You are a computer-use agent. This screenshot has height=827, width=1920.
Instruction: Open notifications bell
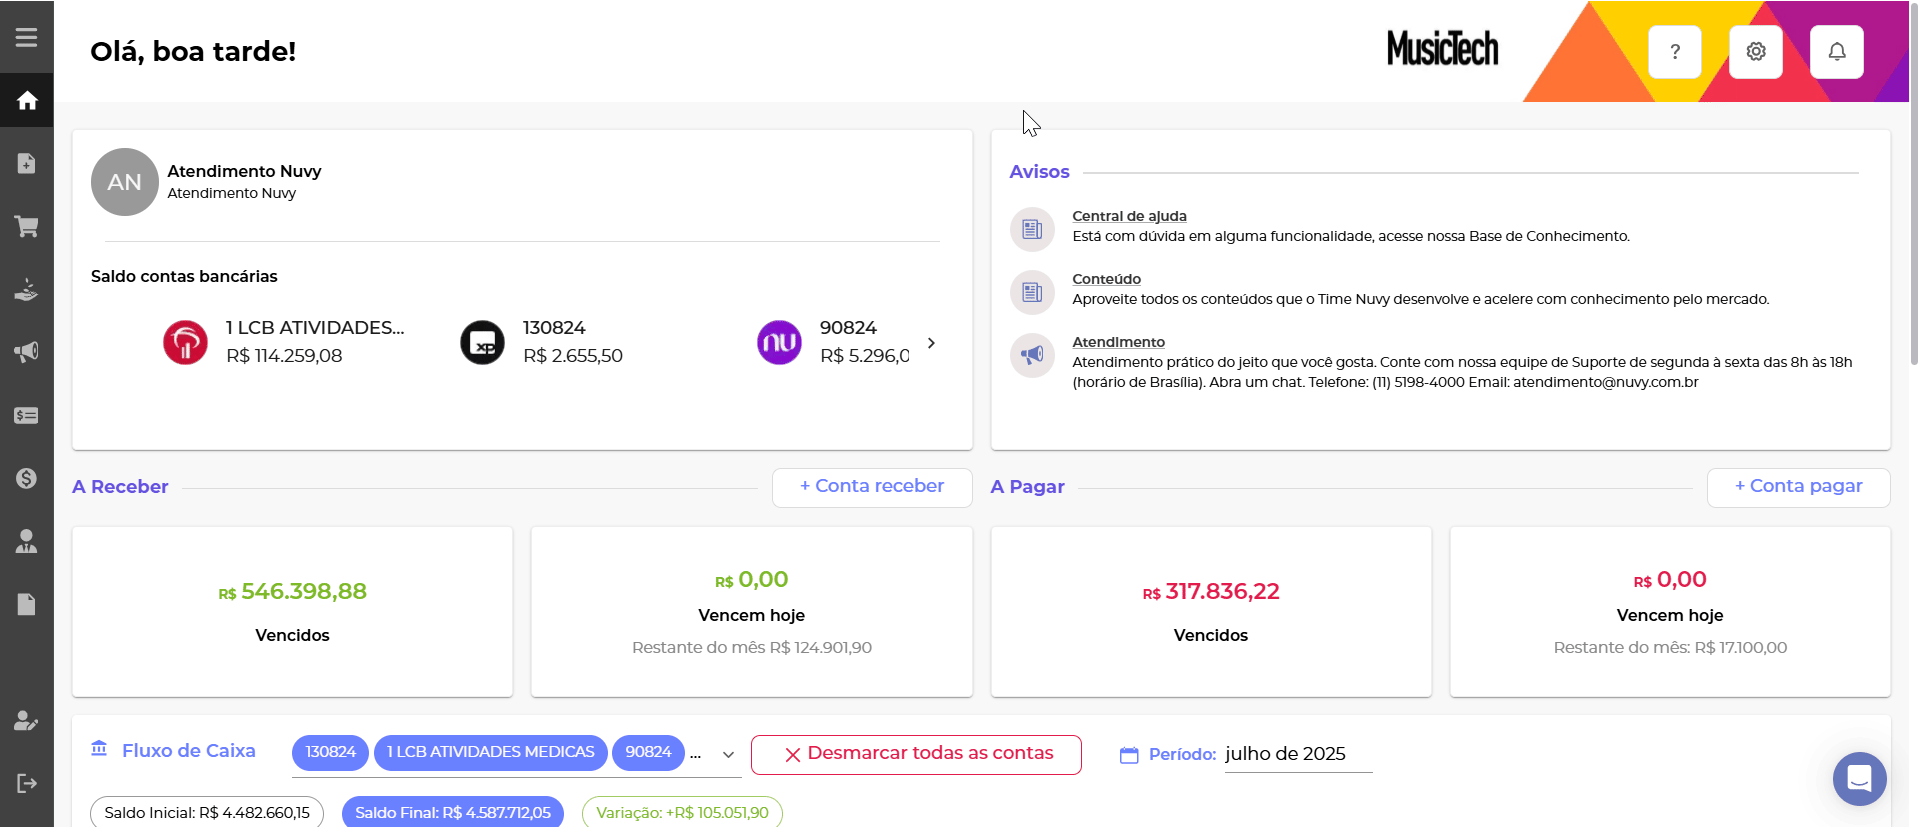click(1837, 52)
